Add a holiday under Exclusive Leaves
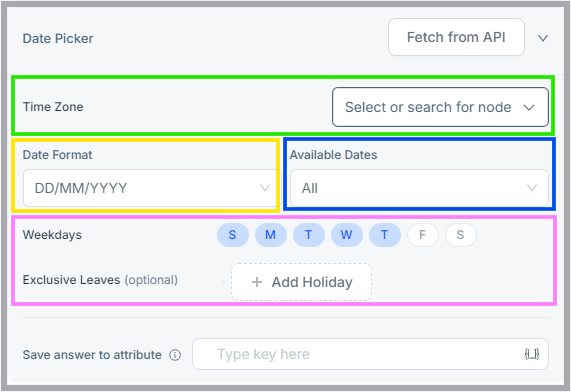The height and width of the screenshot is (392, 571). [x=301, y=282]
